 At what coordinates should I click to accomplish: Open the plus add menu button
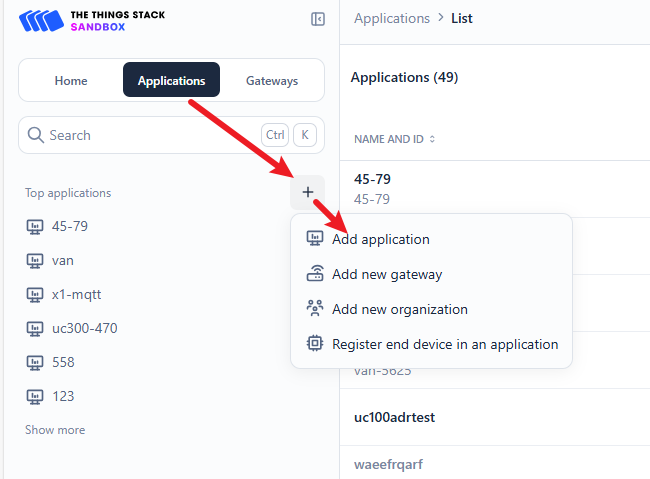pyautogui.click(x=308, y=192)
